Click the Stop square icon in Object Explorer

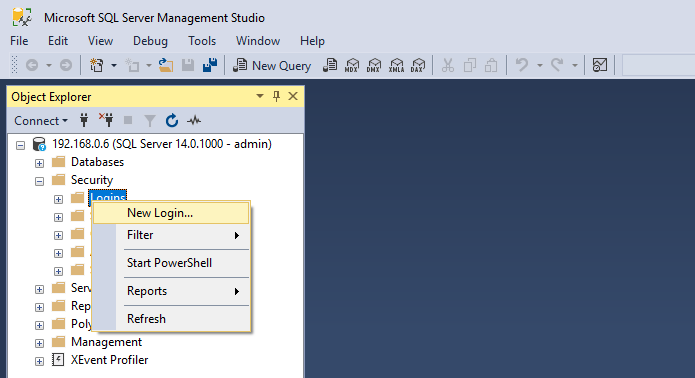[128, 120]
